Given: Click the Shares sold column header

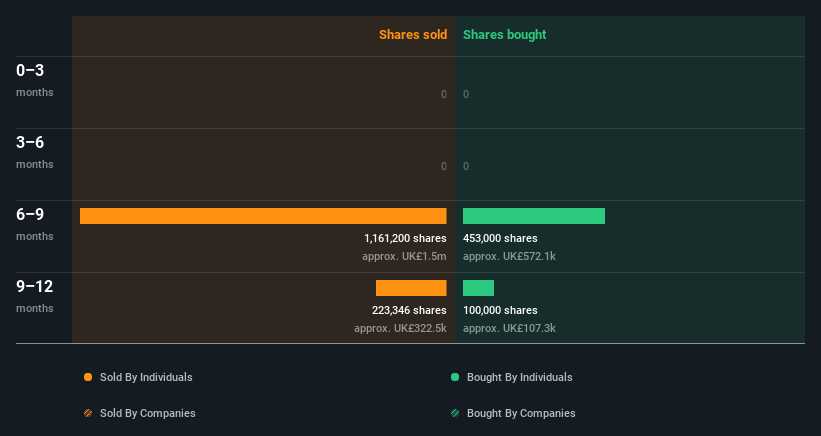Looking at the screenshot, I should [413, 35].
